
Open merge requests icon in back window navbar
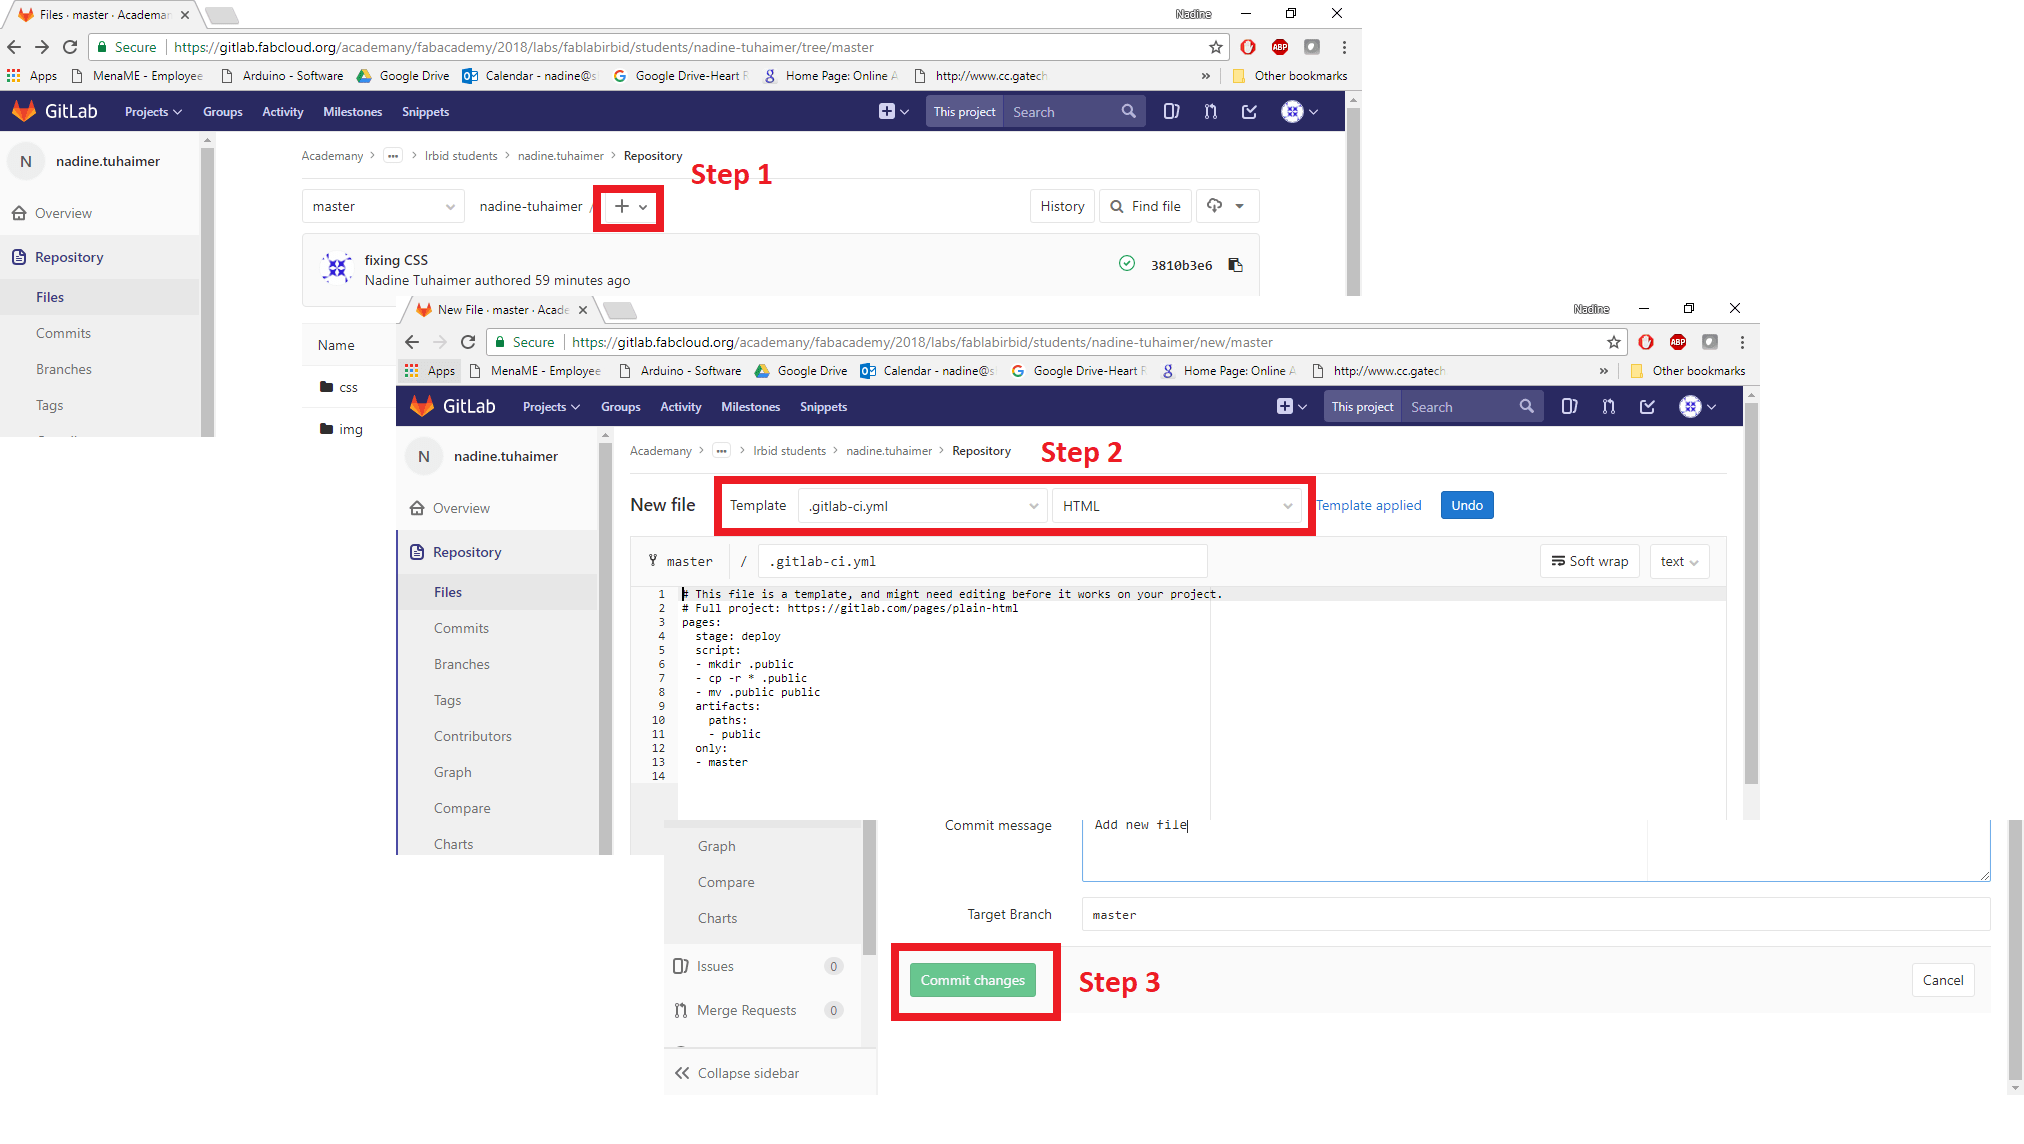click(x=1210, y=112)
